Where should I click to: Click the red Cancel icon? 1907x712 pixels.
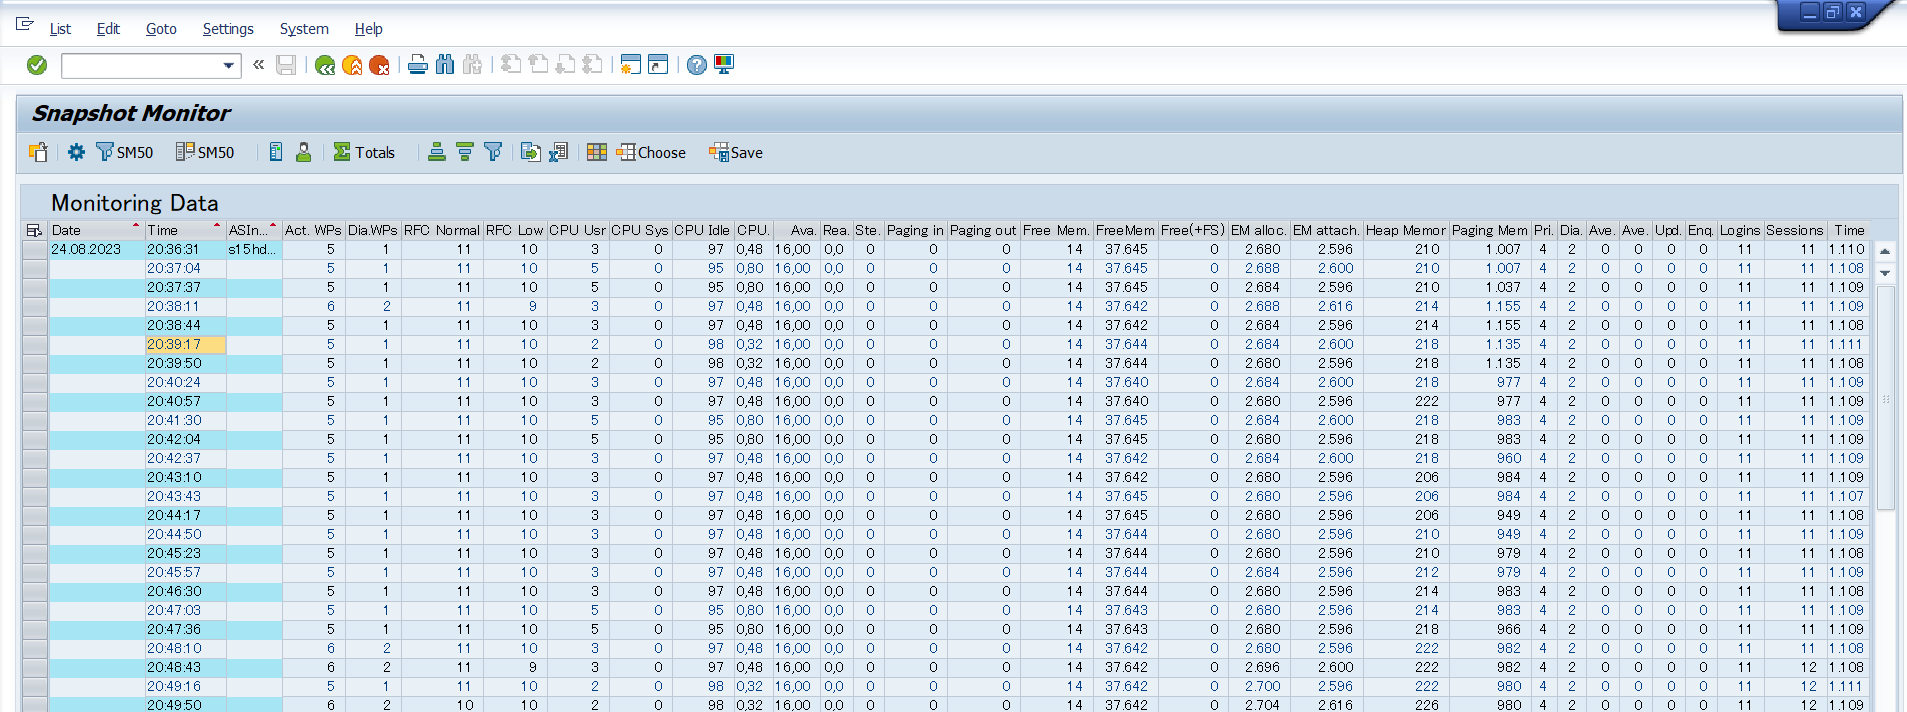[379, 66]
